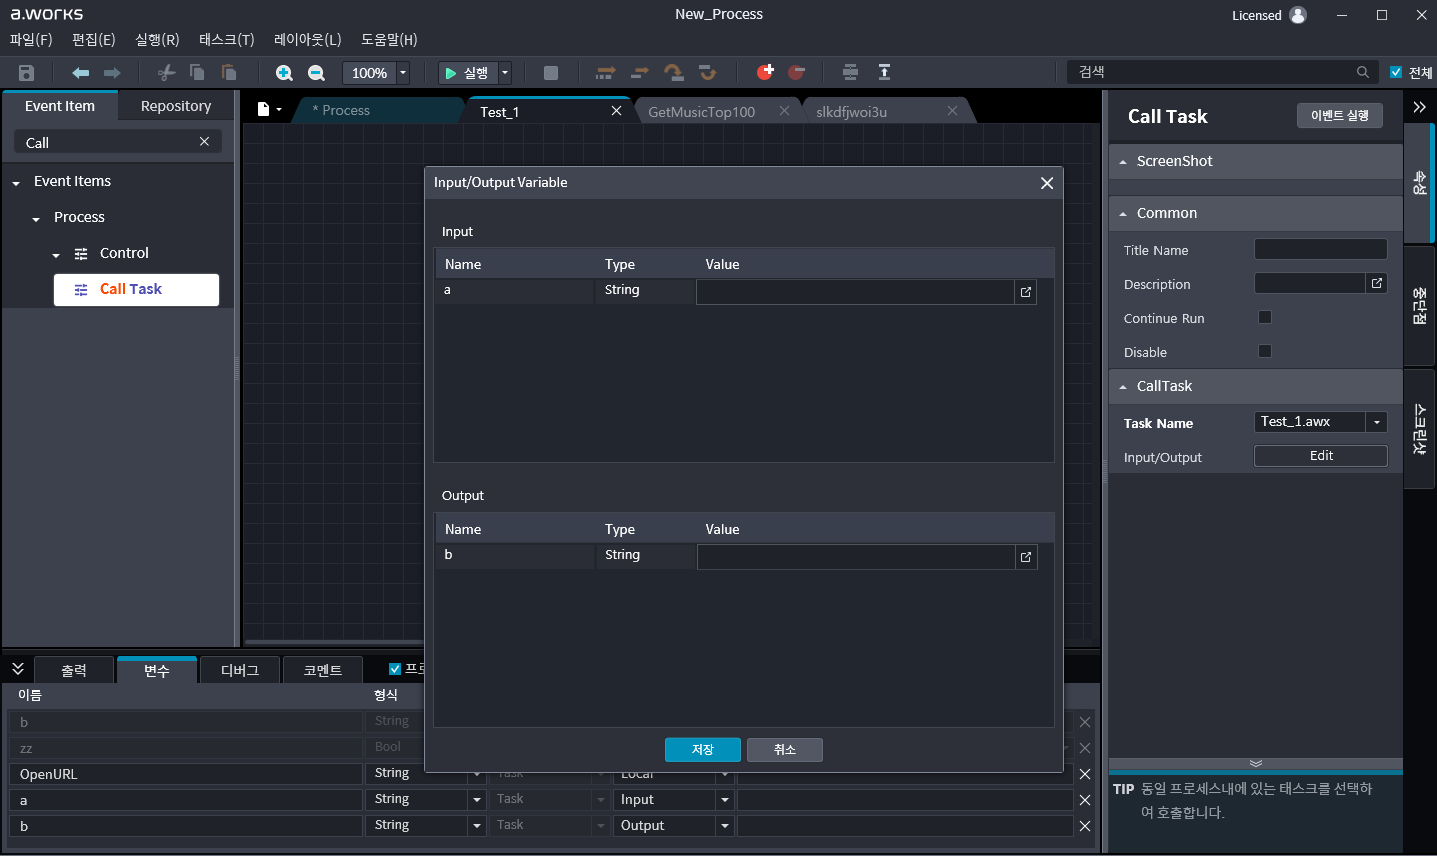The height and width of the screenshot is (856, 1437).
Task: Click the 저장 button in the dialog
Action: point(702,750)
